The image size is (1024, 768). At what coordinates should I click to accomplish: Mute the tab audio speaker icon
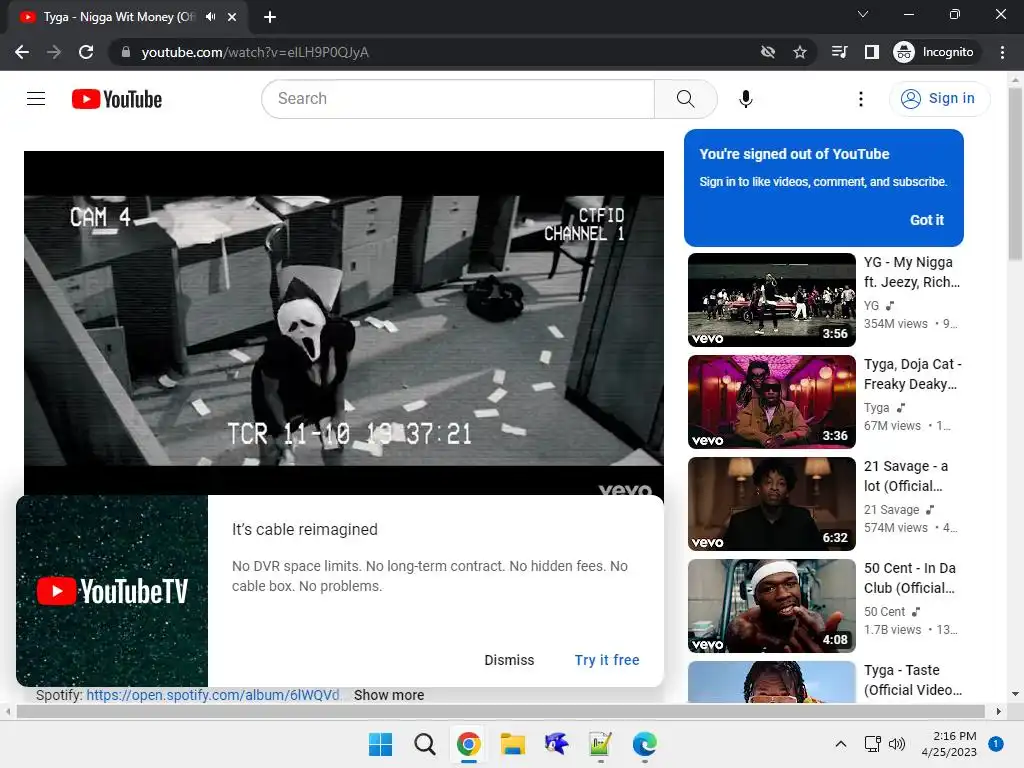210,17
